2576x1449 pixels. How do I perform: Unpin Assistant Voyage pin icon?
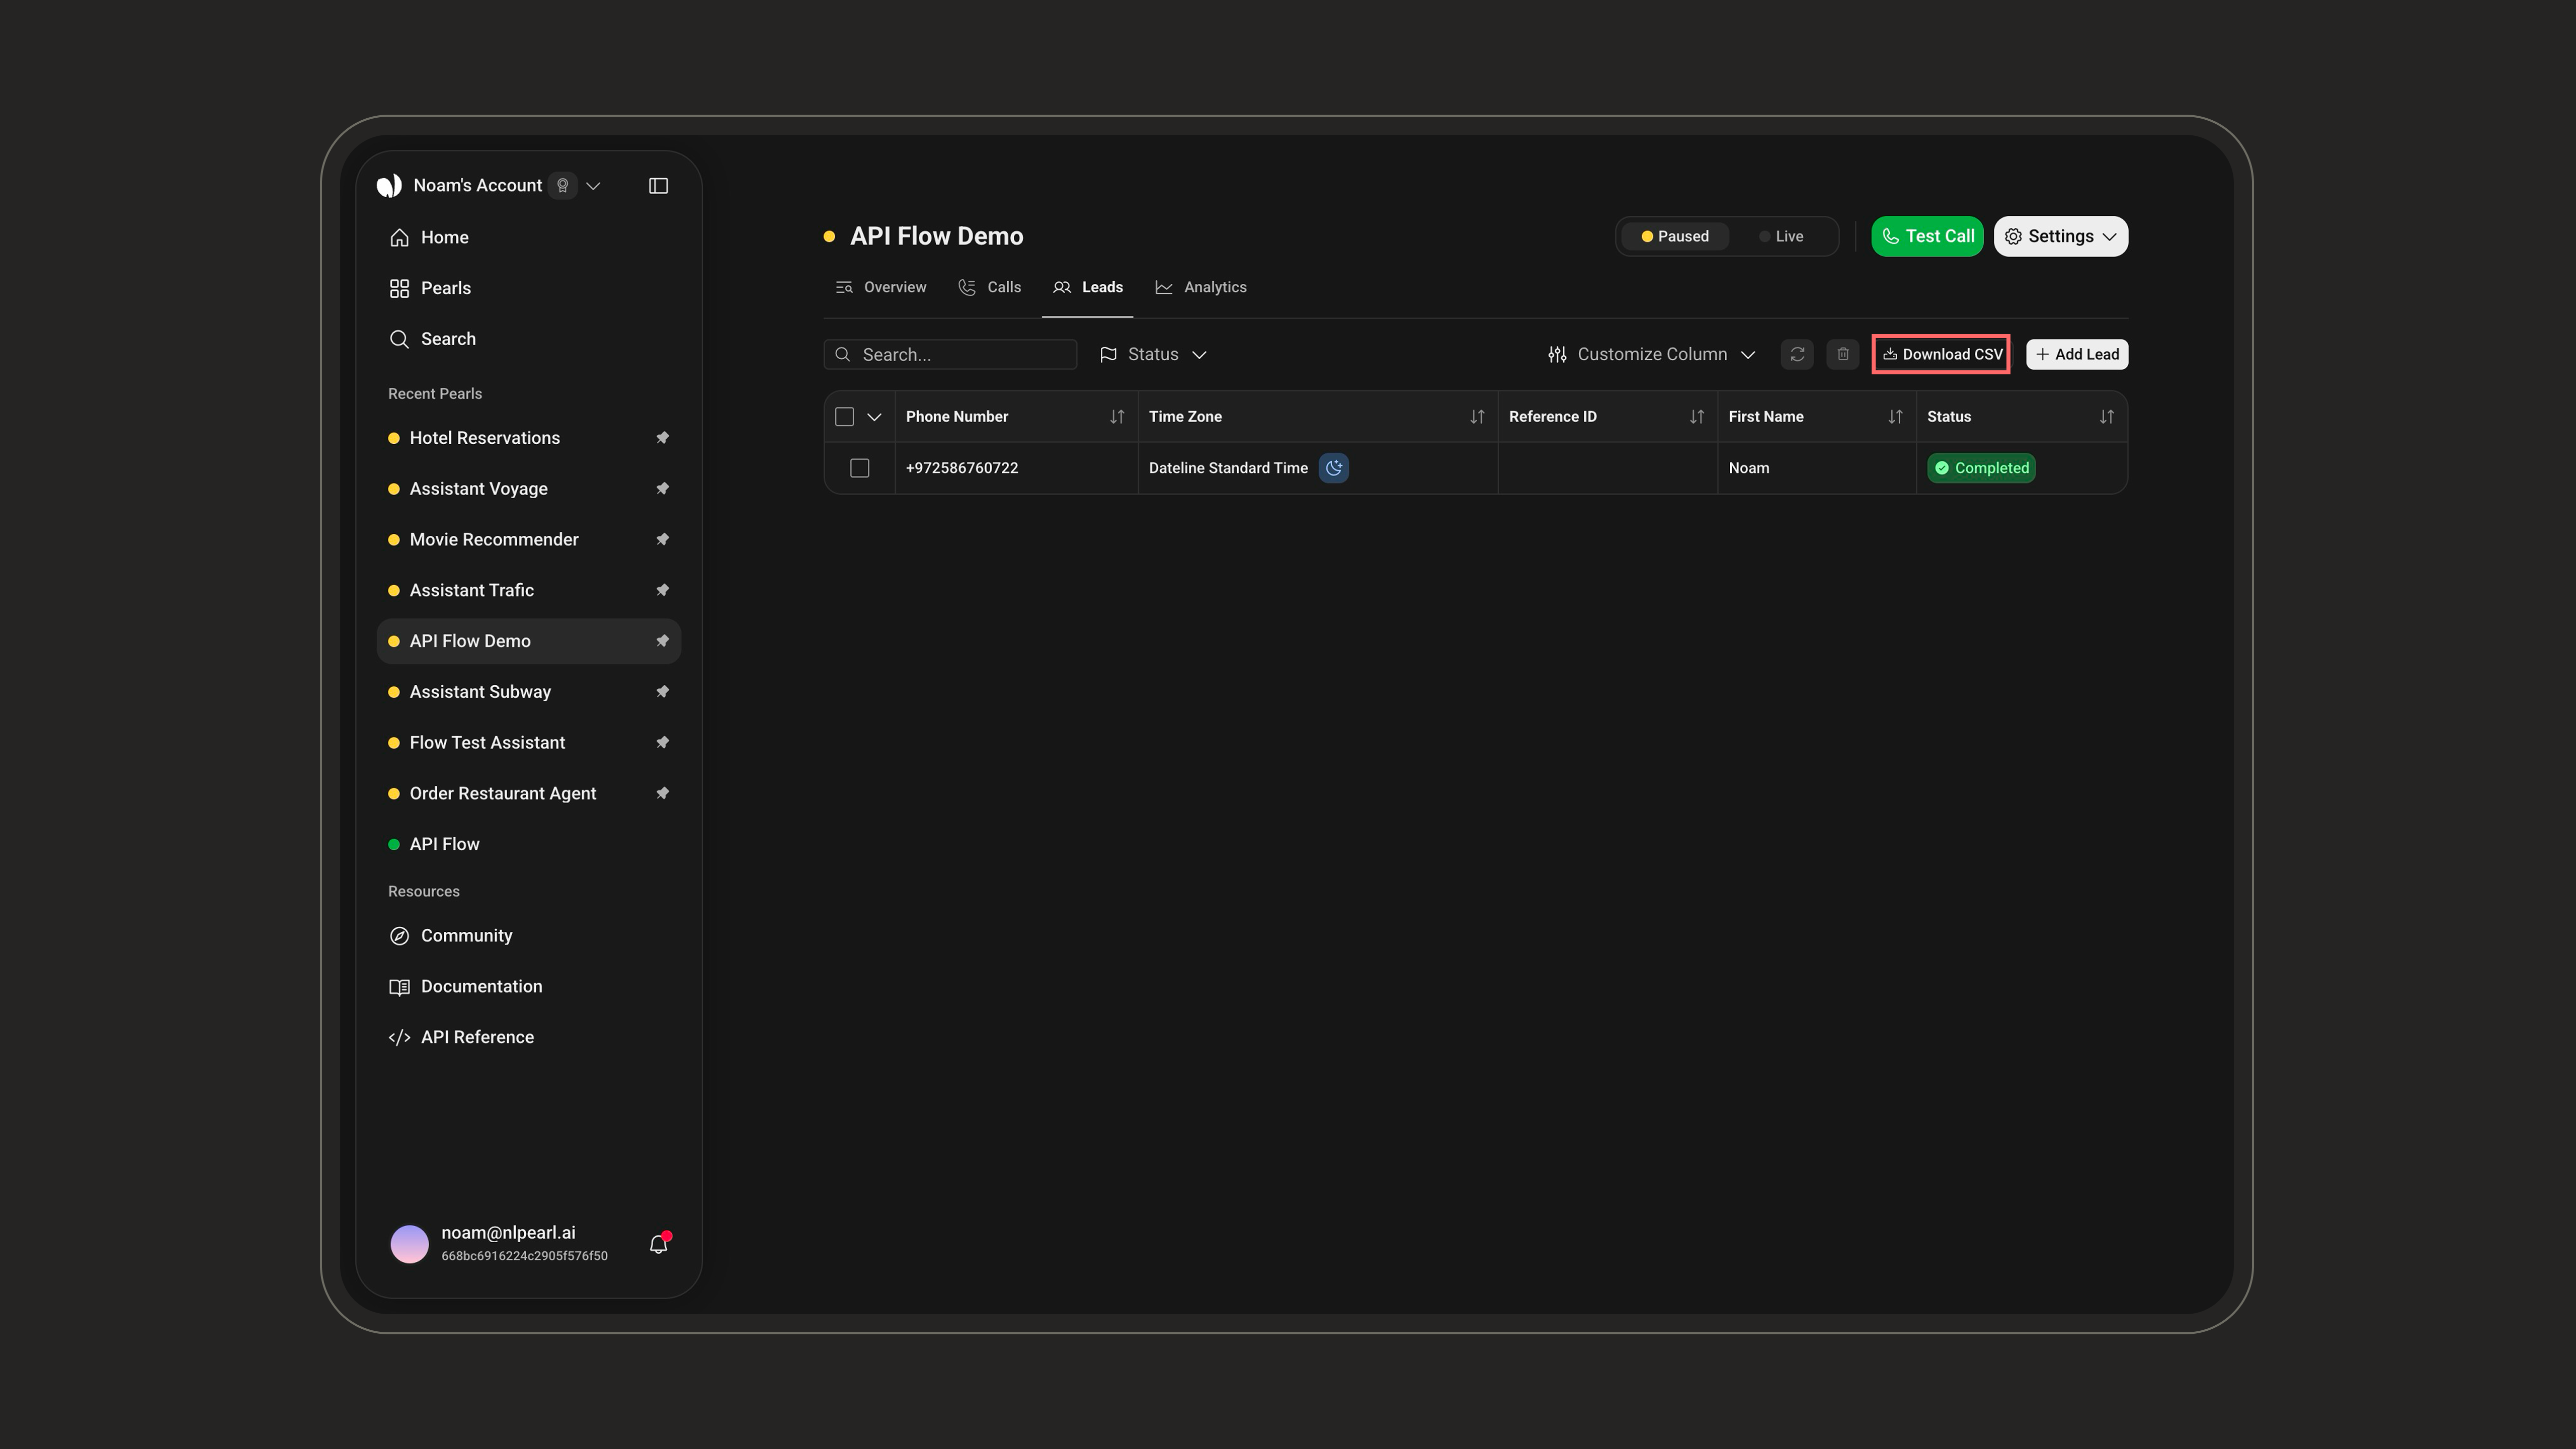[x=662, y=489]
